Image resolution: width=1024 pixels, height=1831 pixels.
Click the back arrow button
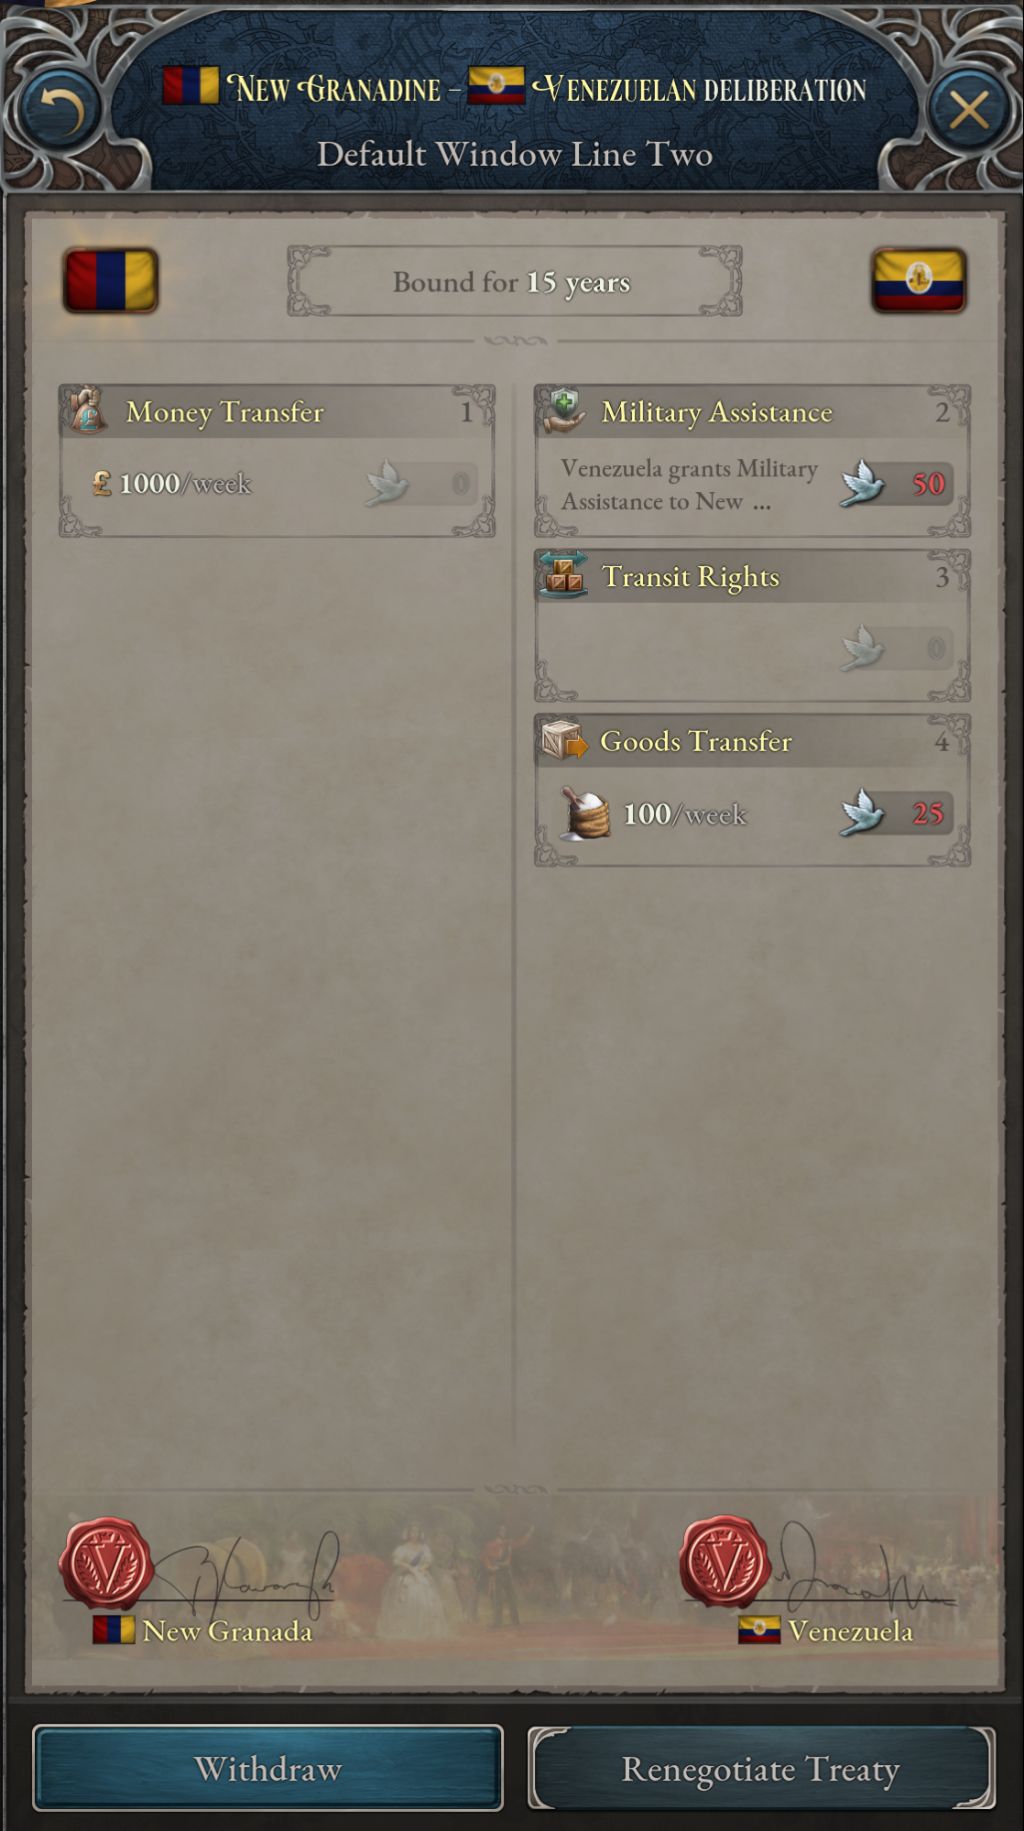coord(58,110)
